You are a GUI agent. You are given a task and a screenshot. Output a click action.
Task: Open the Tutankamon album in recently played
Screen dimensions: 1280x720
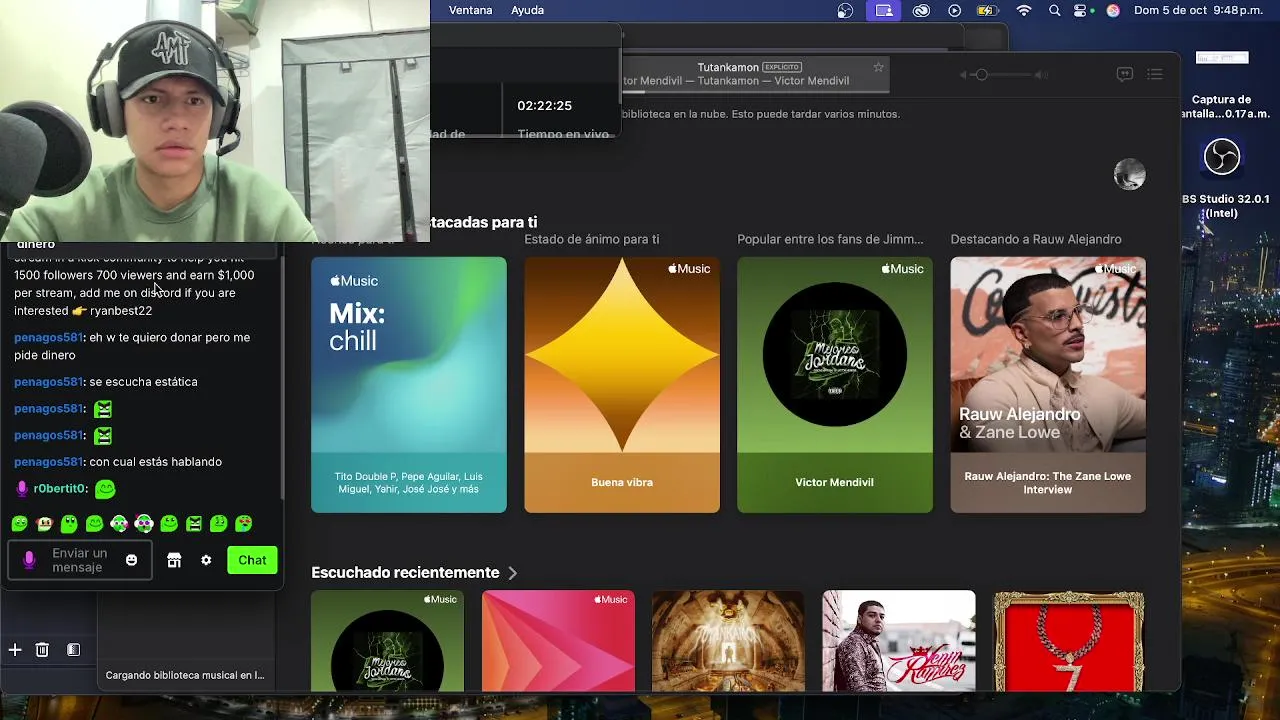728,641
